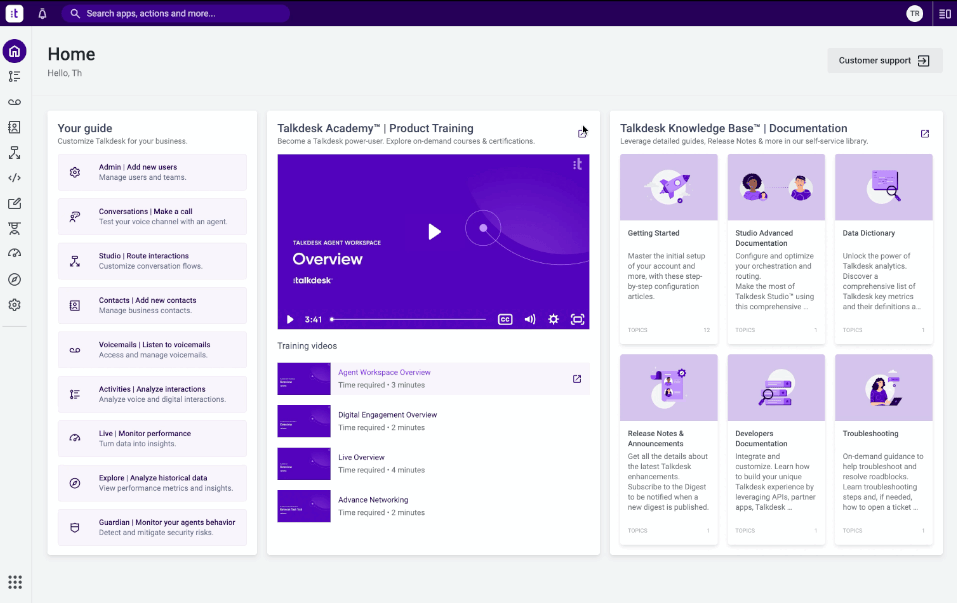Screen dimensions: 957x603
Task: Open the Data Dictionary card
Action: 884,249
